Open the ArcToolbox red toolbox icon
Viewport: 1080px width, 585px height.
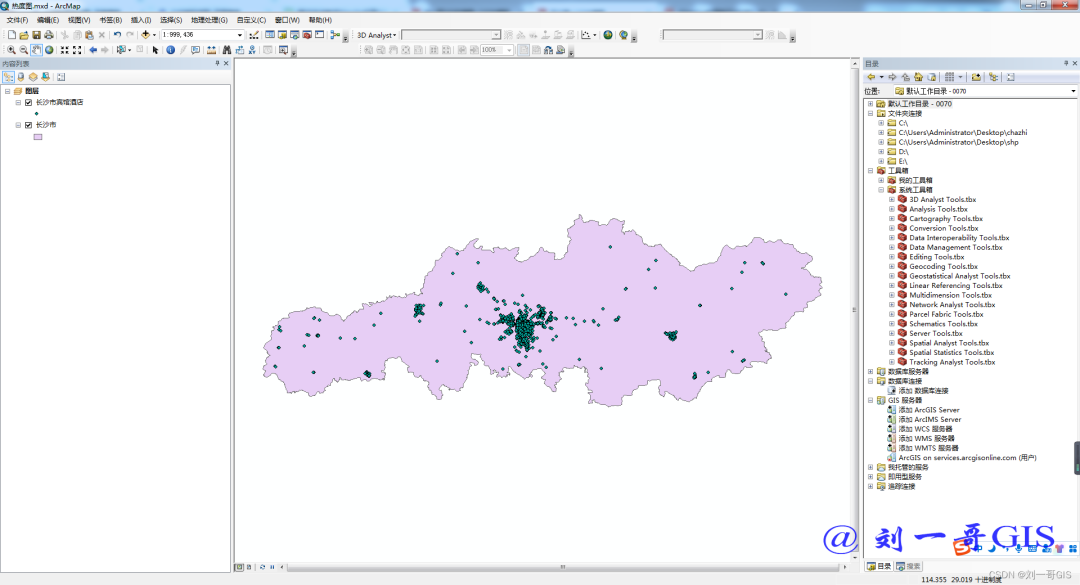click(307, 35)
